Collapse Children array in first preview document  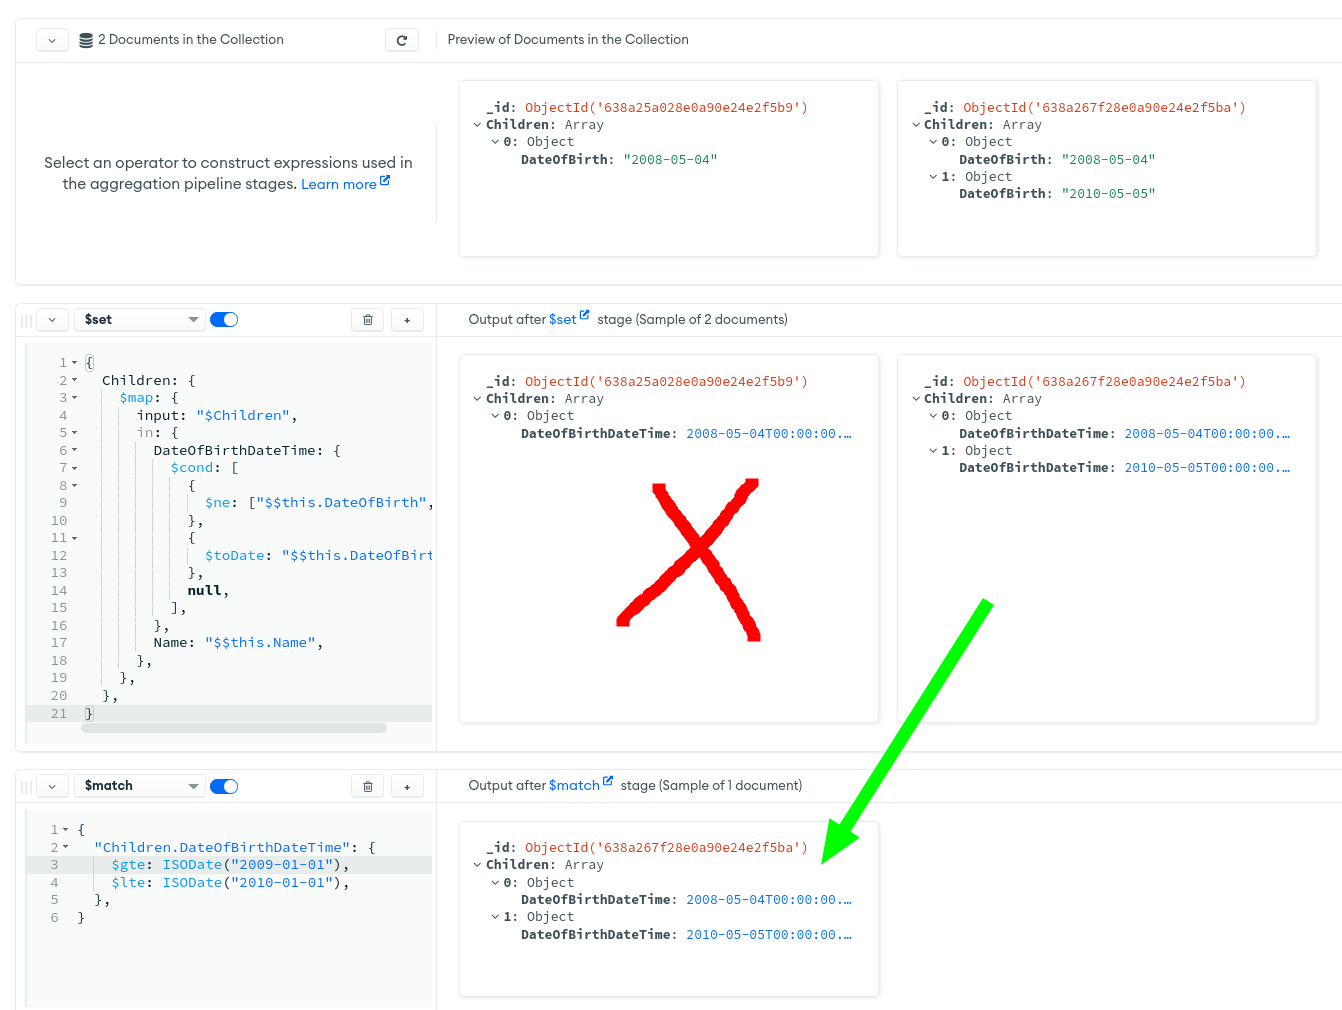pos(477,125)
